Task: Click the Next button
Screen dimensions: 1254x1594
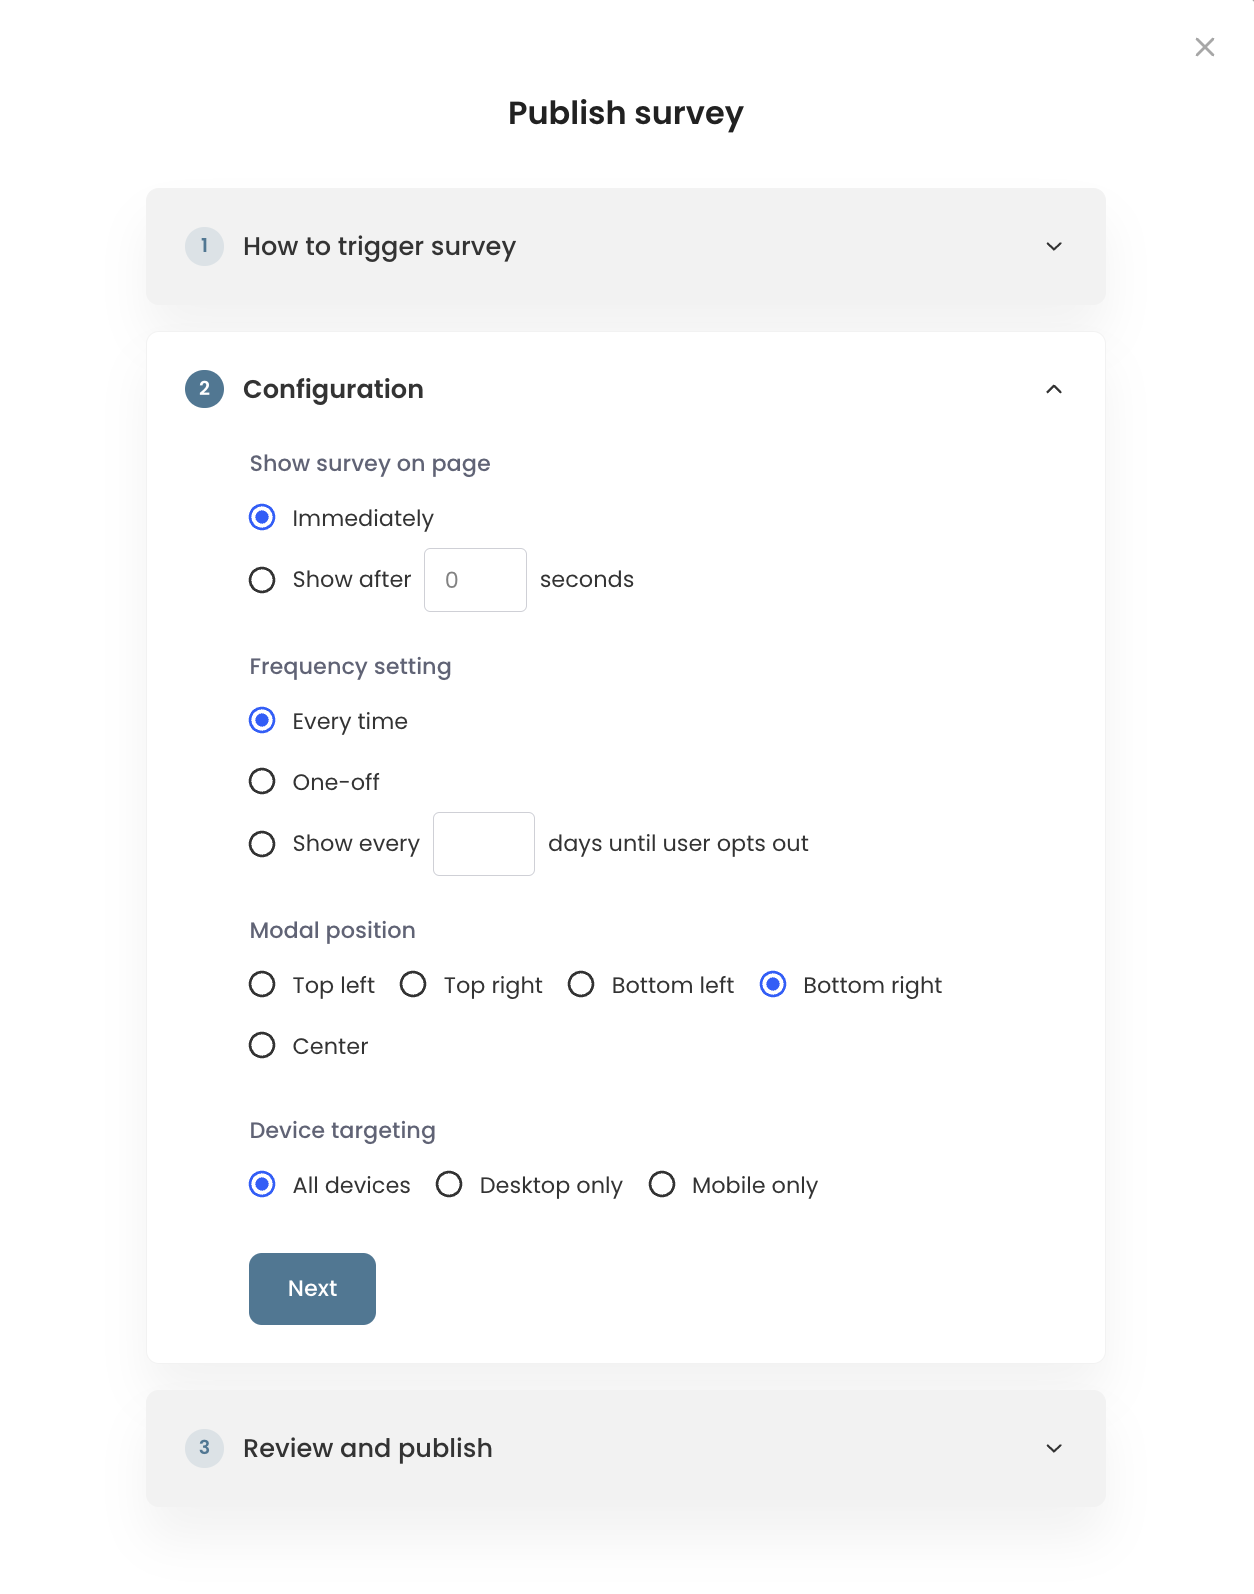Action: 312,1289
